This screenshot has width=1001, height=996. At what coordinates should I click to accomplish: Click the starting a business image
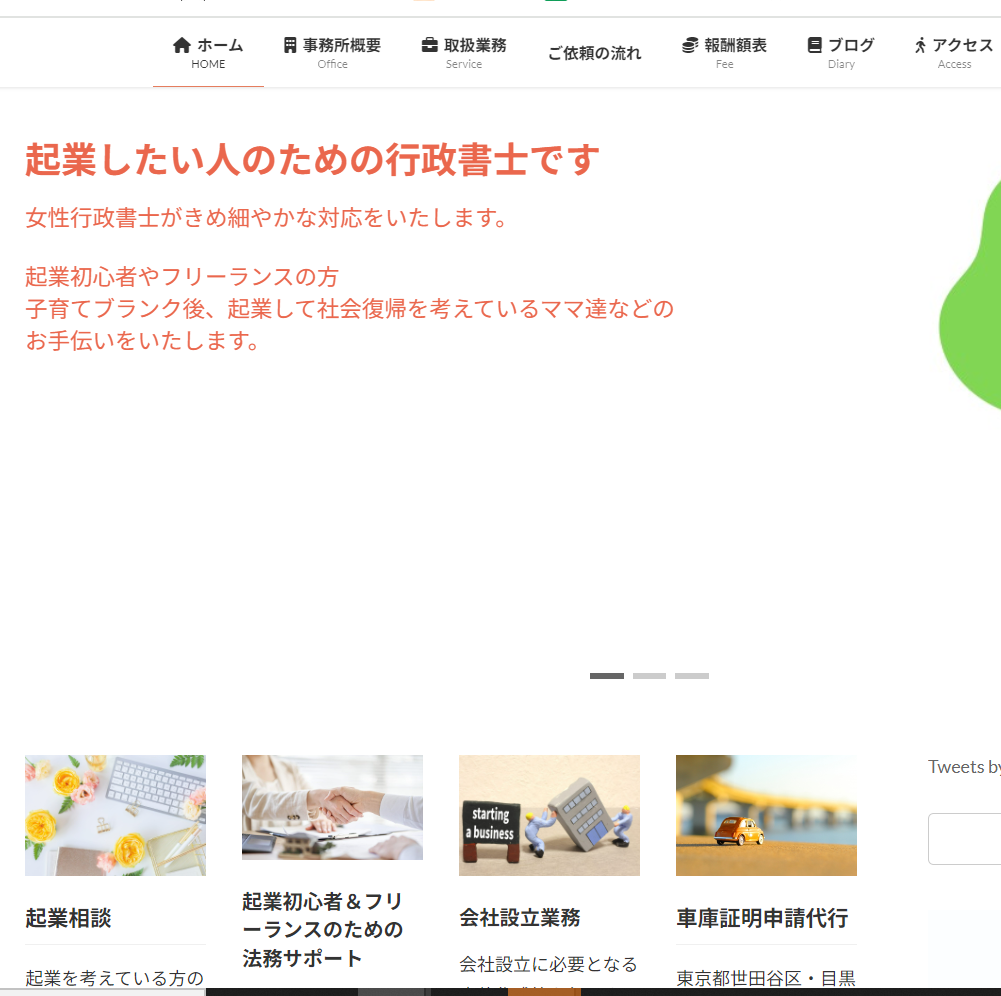(x=549, y=815)
